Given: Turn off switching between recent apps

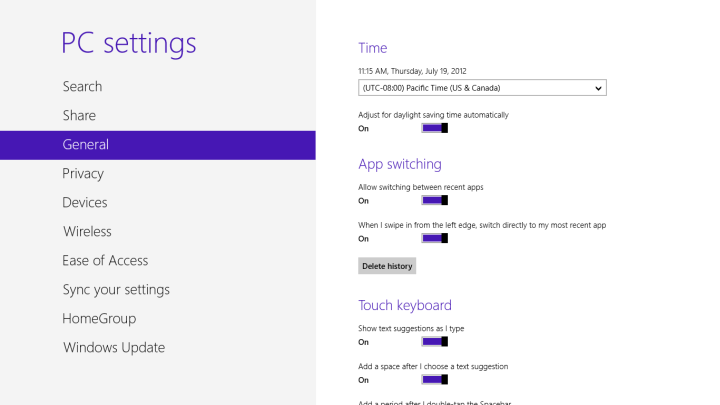Looking at the screenshot, I should click(434, 200).
